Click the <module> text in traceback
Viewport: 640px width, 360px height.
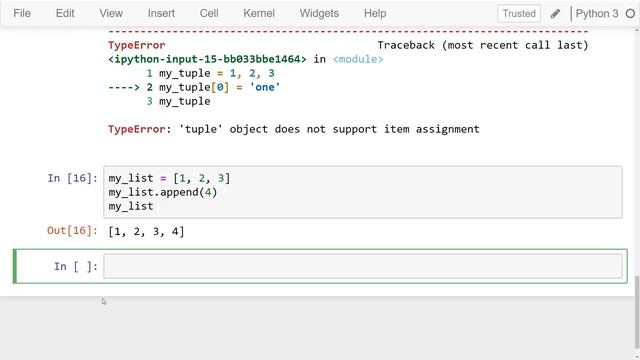[x=358, y=59]
